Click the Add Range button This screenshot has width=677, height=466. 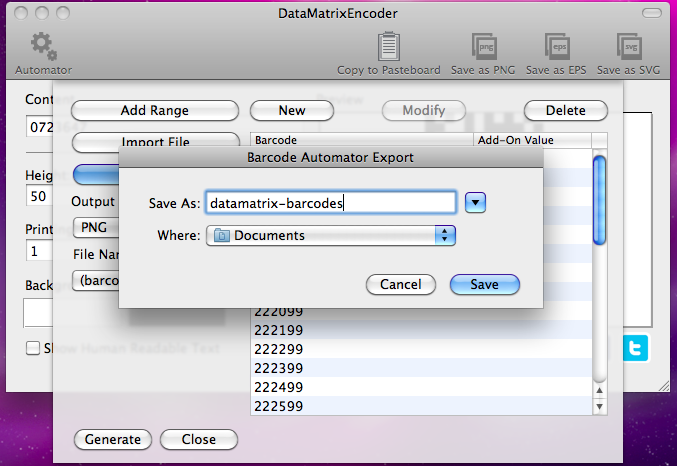pyautogui.click(x=155, y=111)
